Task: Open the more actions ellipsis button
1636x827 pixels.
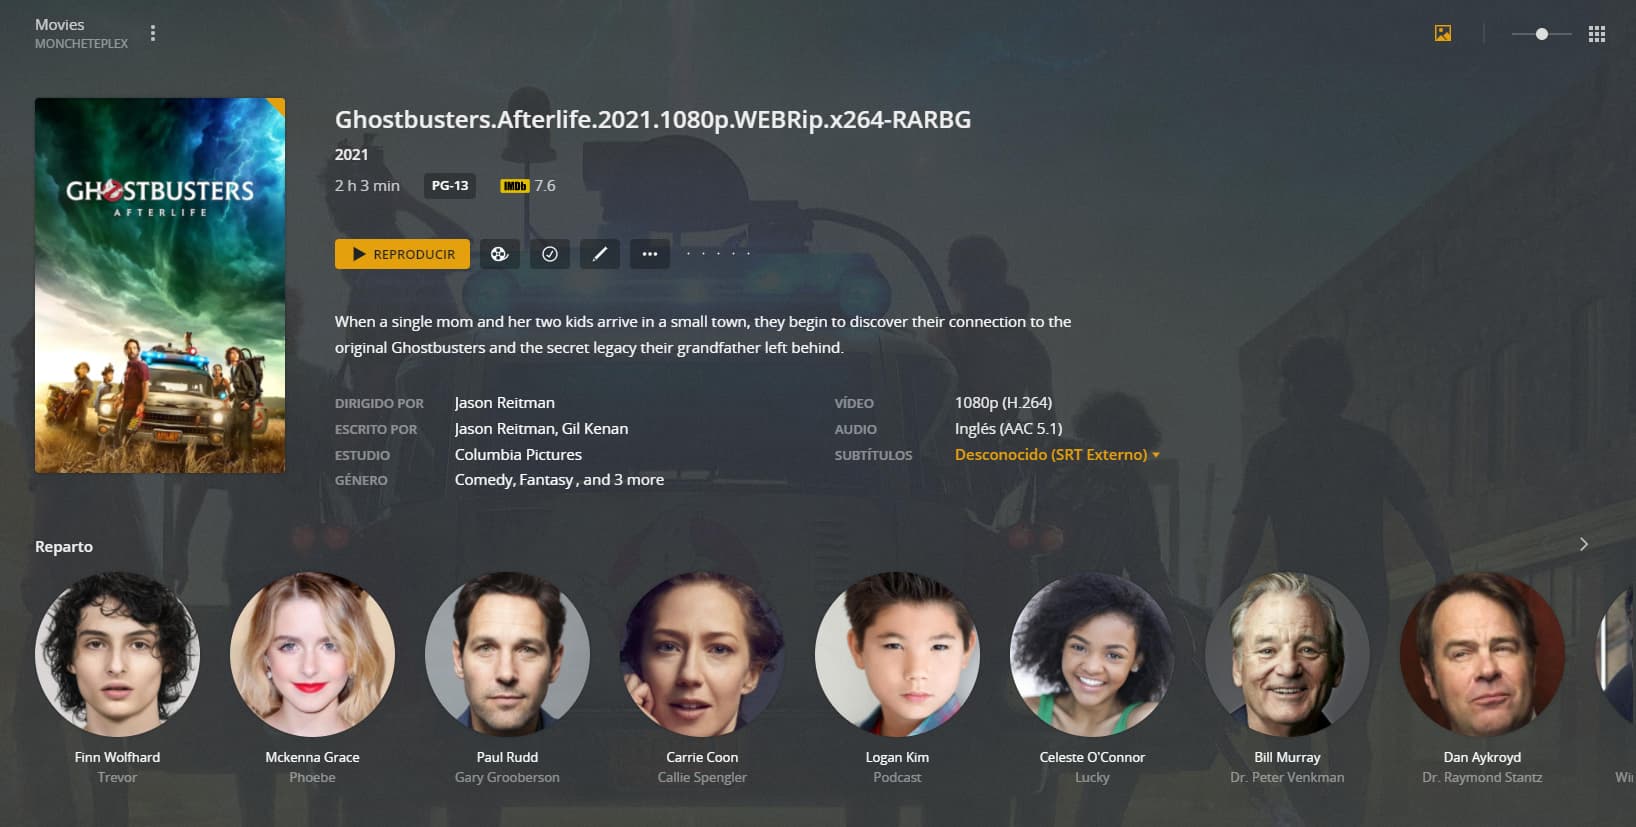Action: 650,254
